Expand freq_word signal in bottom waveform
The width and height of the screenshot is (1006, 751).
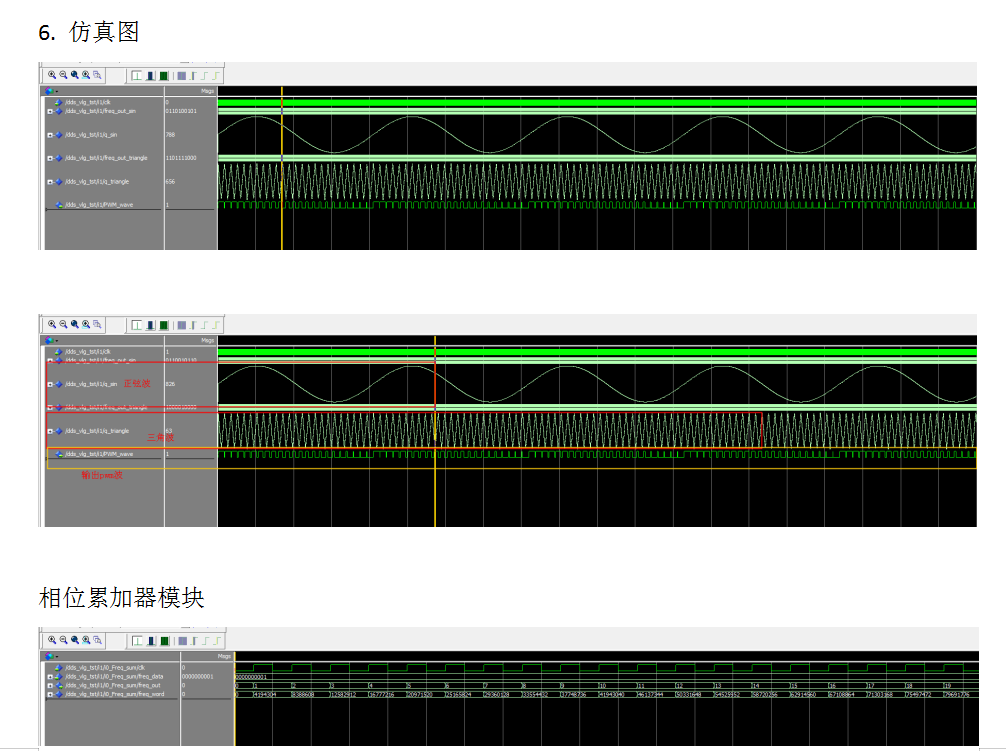coord(50,693)
